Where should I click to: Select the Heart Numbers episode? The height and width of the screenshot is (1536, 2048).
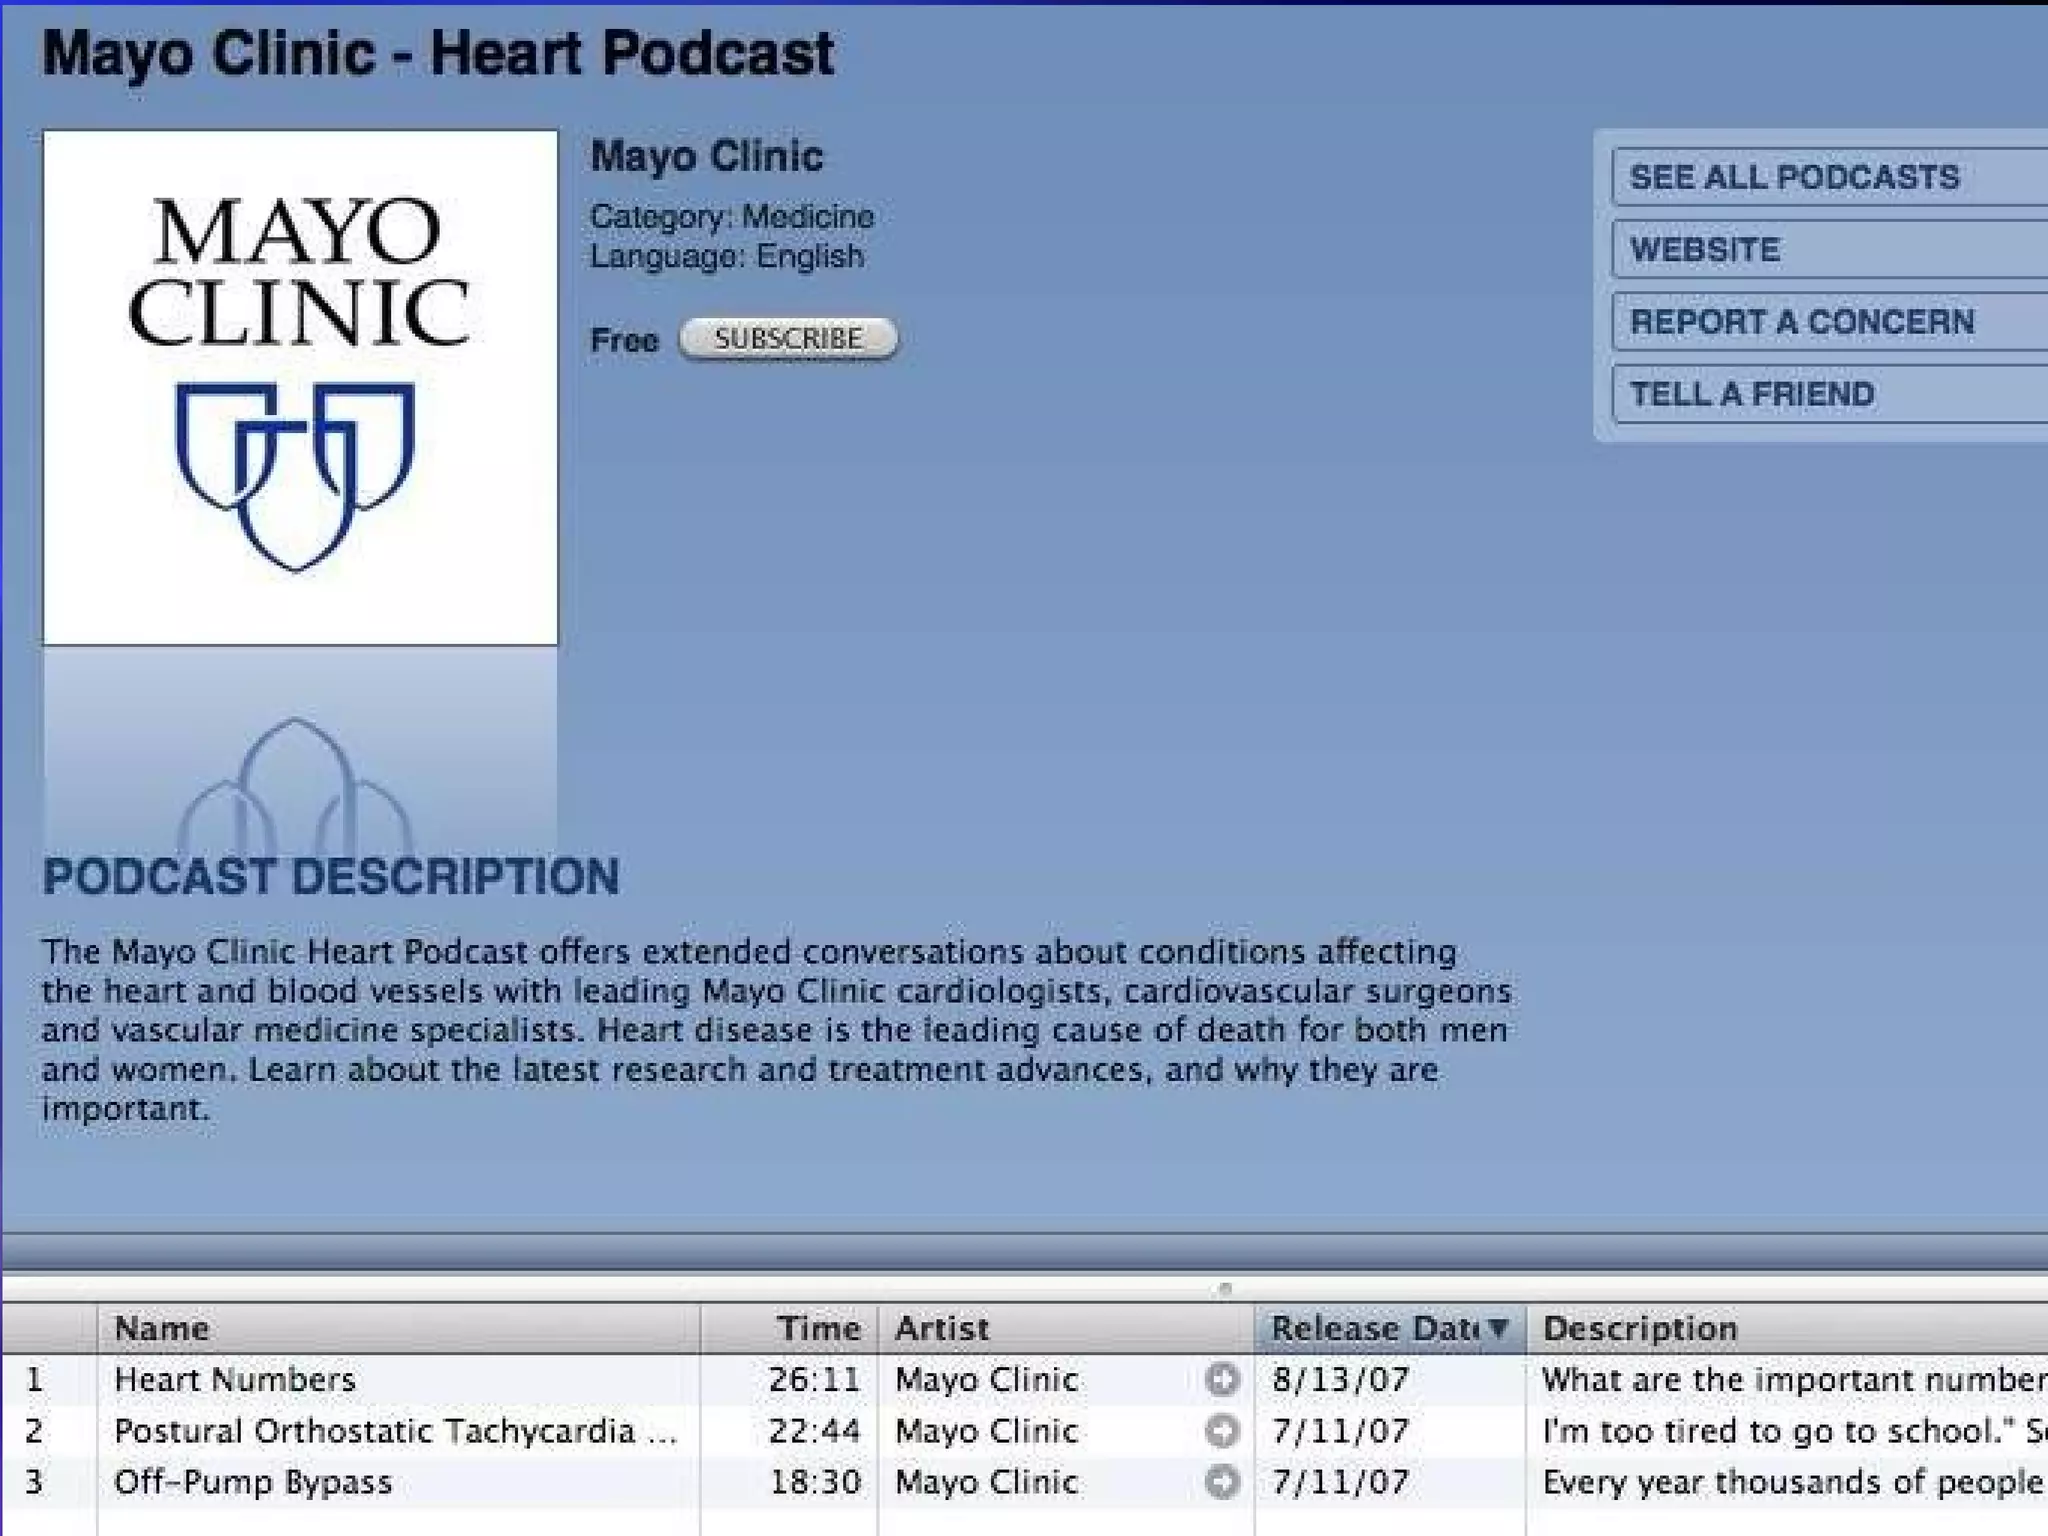click(x=235, y=1380)
